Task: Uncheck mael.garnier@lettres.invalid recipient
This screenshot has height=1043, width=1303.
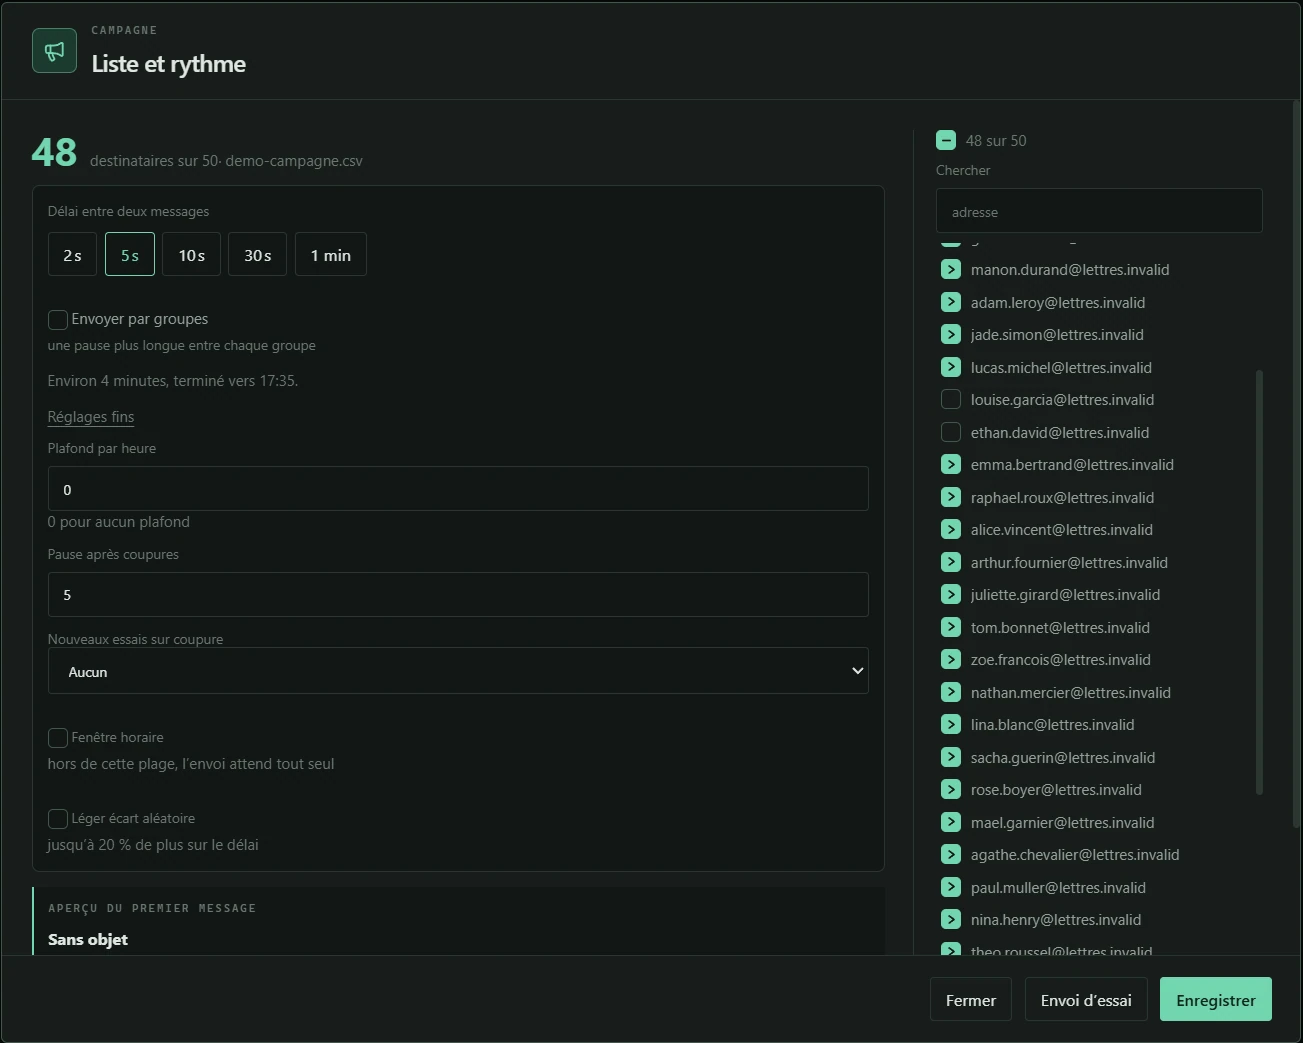Action: pos(951,822)
